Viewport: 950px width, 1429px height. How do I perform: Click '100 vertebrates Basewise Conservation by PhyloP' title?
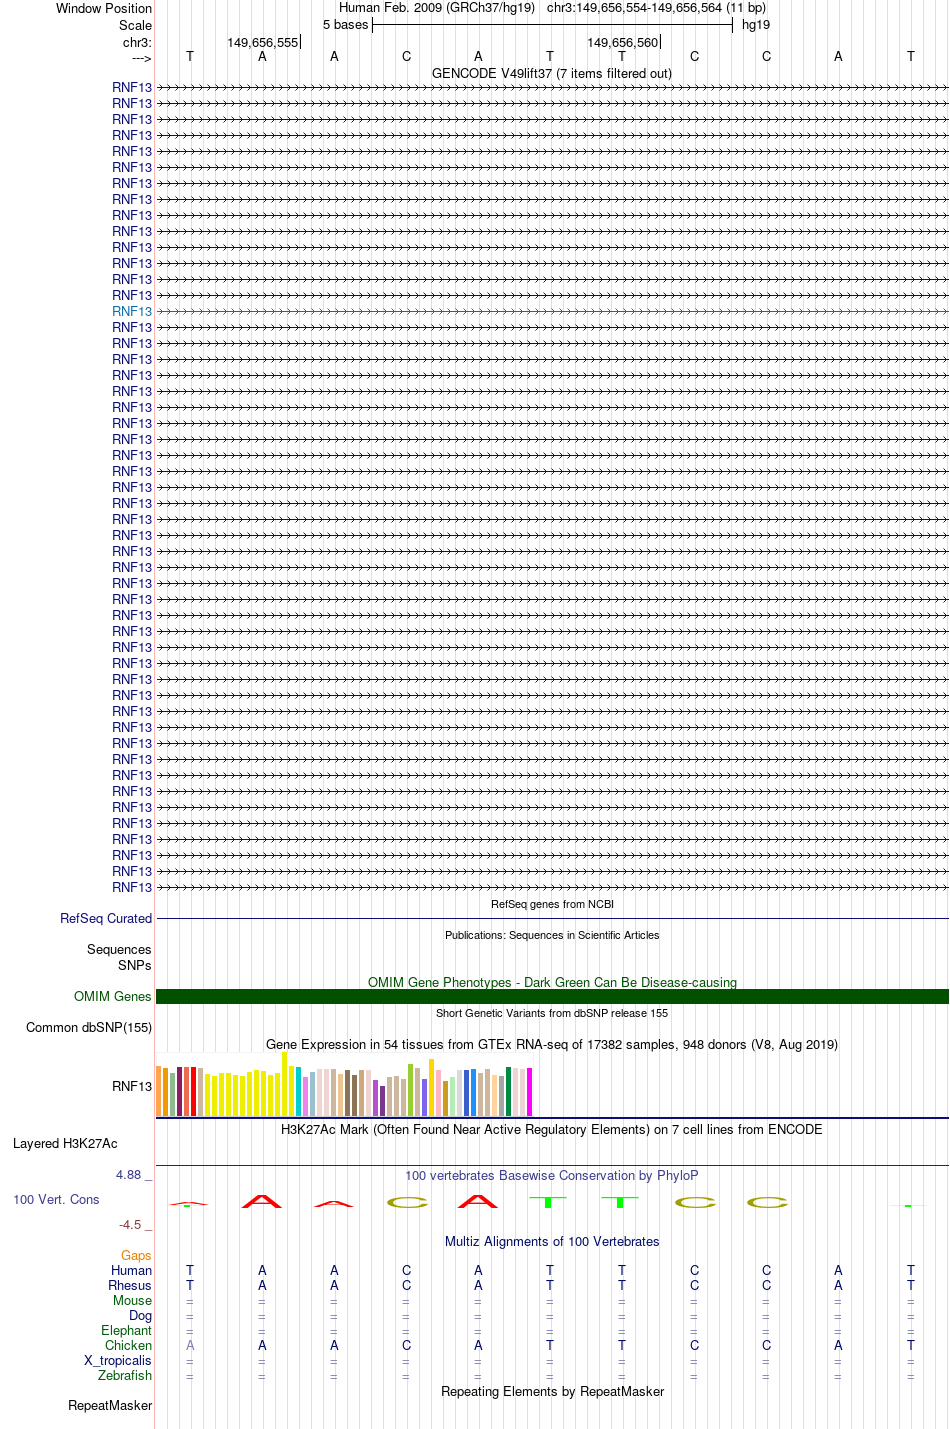[x=552, y=1175]
